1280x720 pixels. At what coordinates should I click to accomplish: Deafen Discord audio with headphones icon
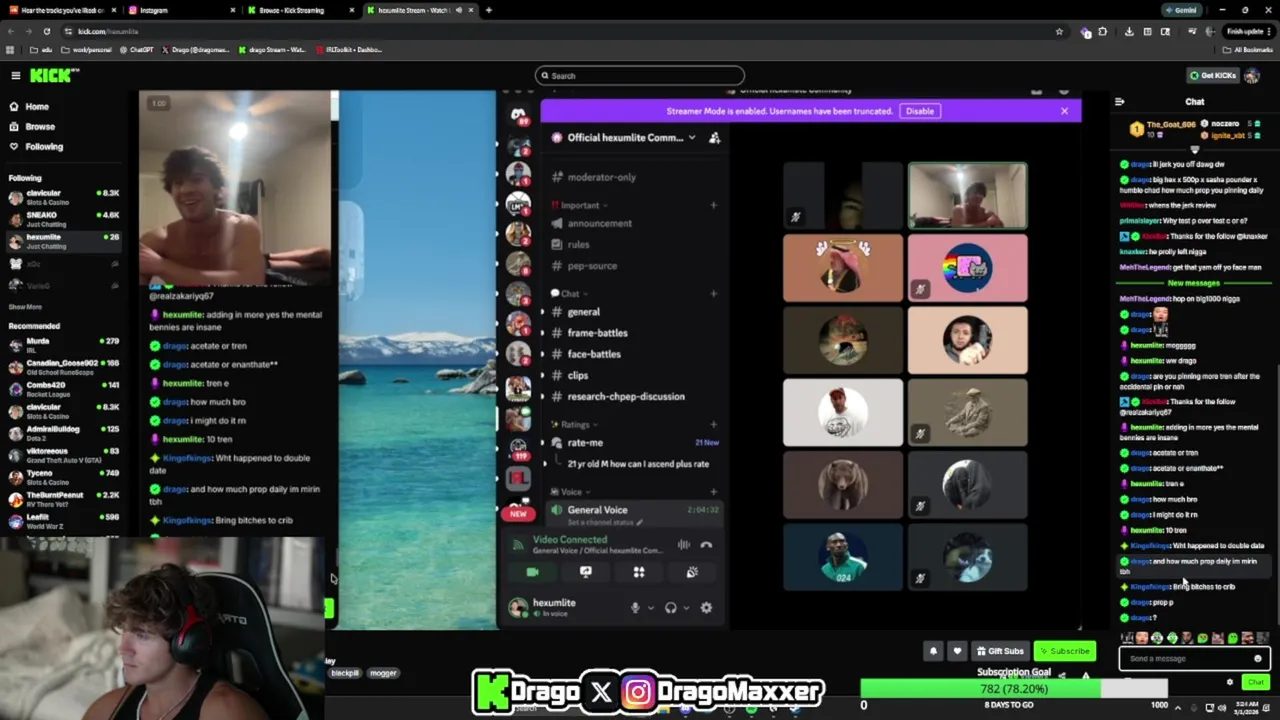coord(670,607)
